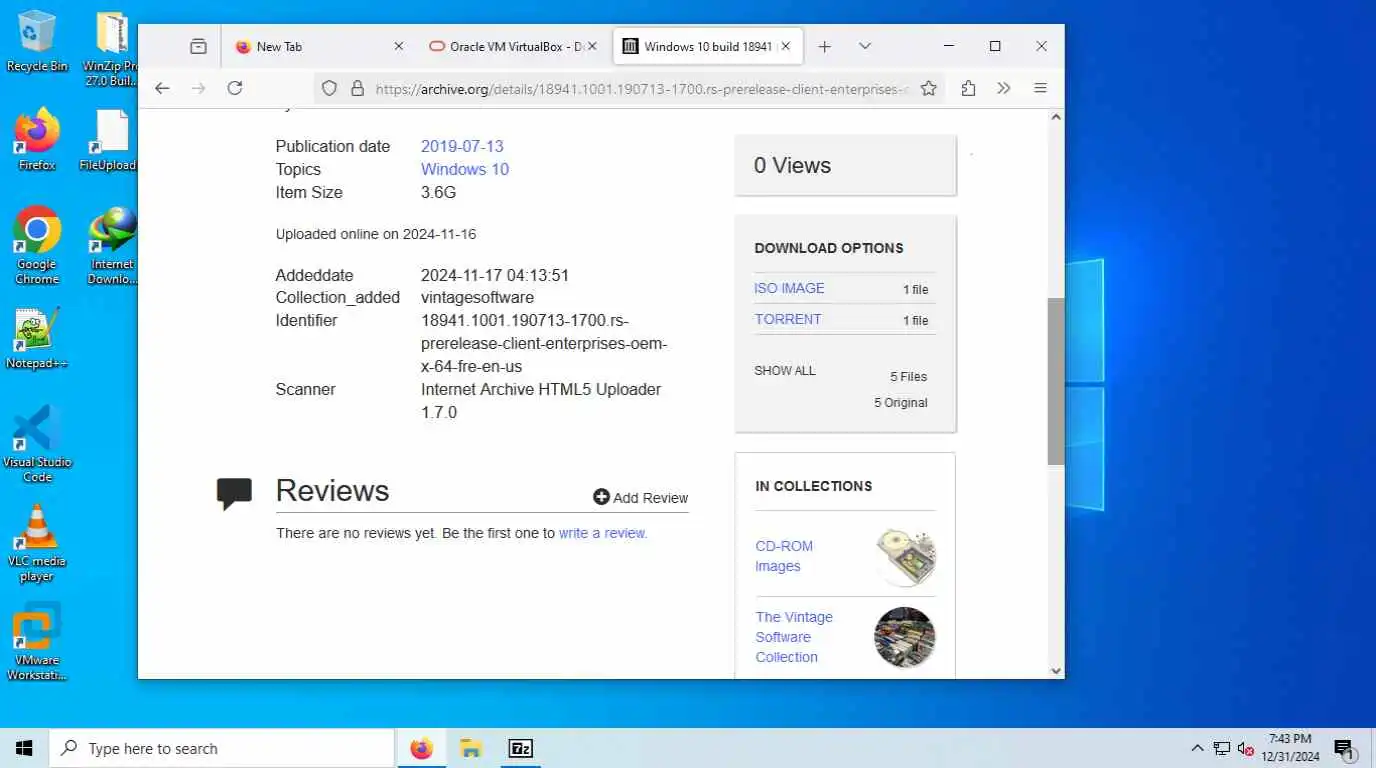Image resolution: width=1376 pixels, height=768 pixels.
Task: Click the taskbar search box
Action: [221, 748]
